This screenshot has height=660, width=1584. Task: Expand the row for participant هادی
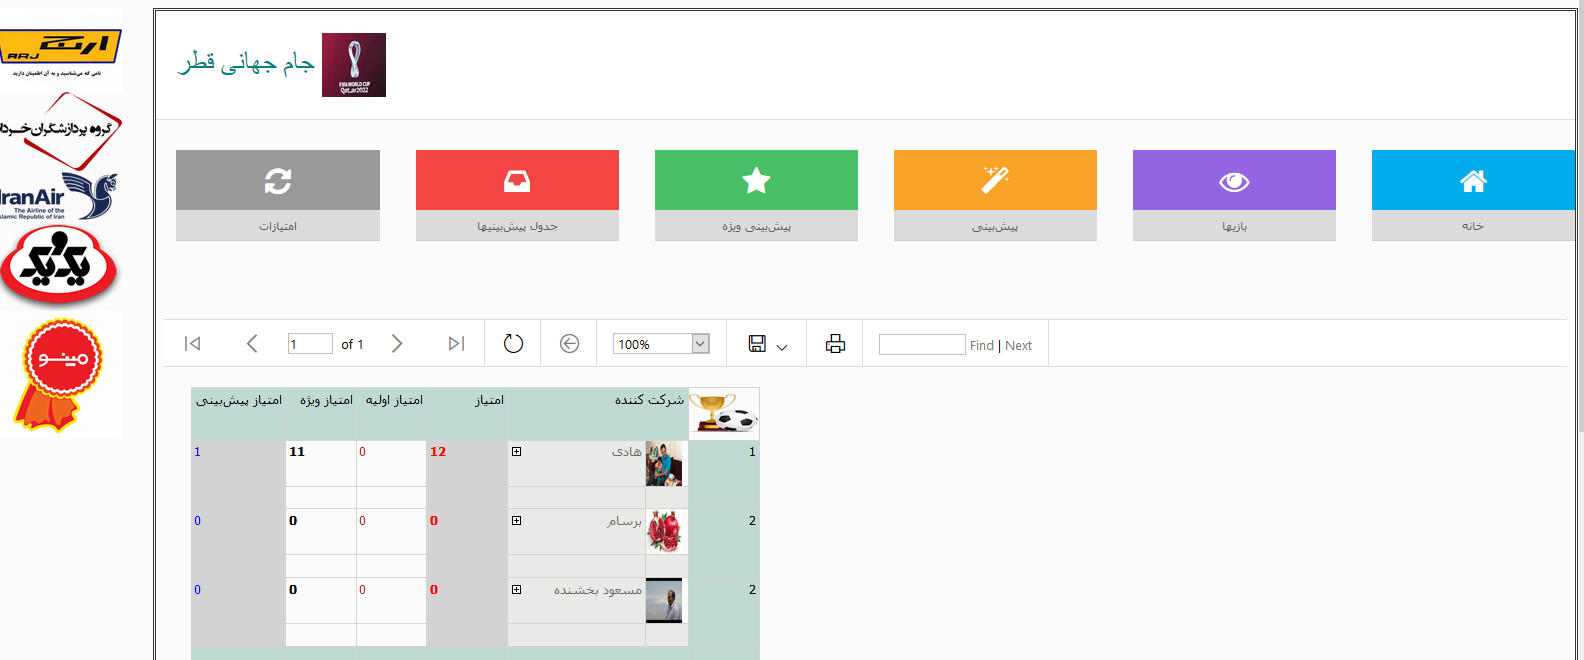tap(517, 452)
